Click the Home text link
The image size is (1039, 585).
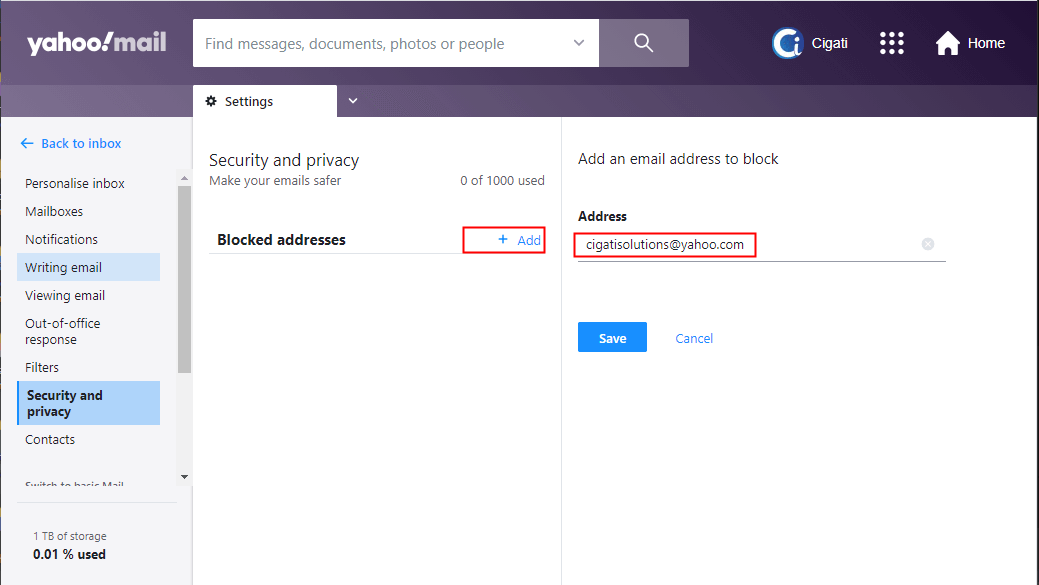[x=986, y=43]
